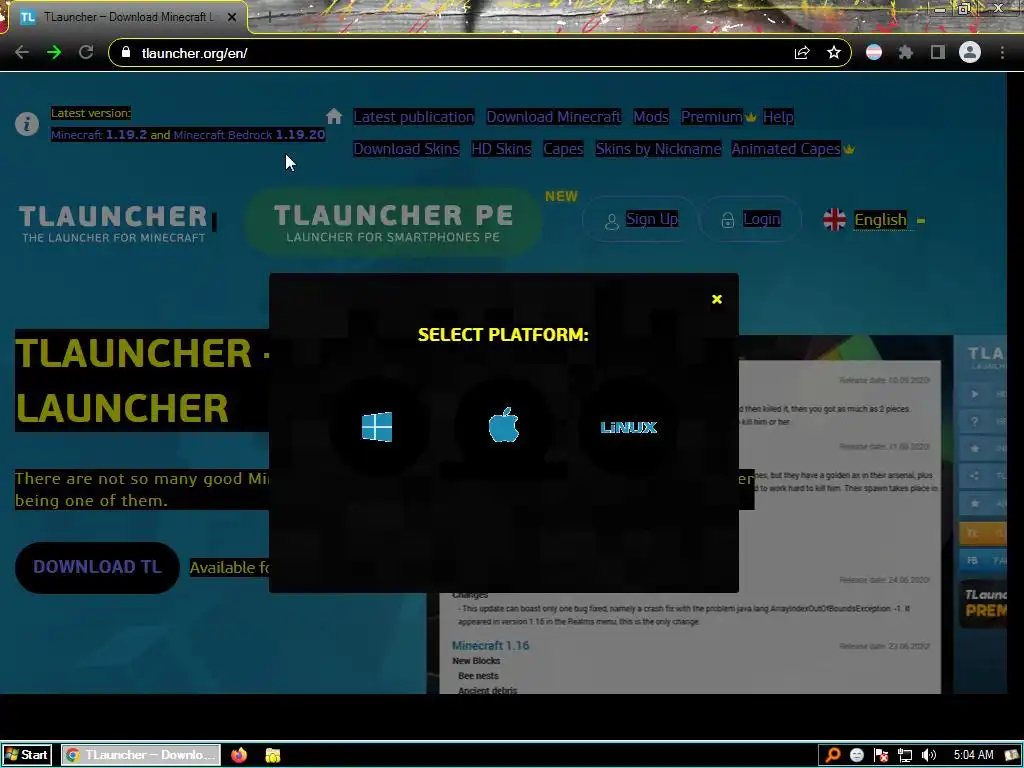Click the DOWNLOAD TL button
Viewport: 1024px width, 768px height.
coord(97,567)
